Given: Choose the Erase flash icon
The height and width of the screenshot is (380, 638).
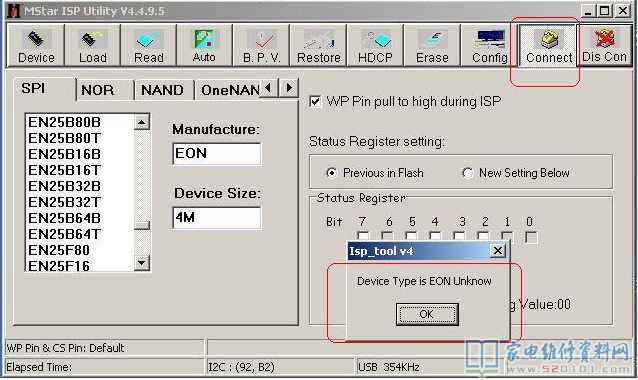Looking at the screenshot, I should (x=432, y=45).
